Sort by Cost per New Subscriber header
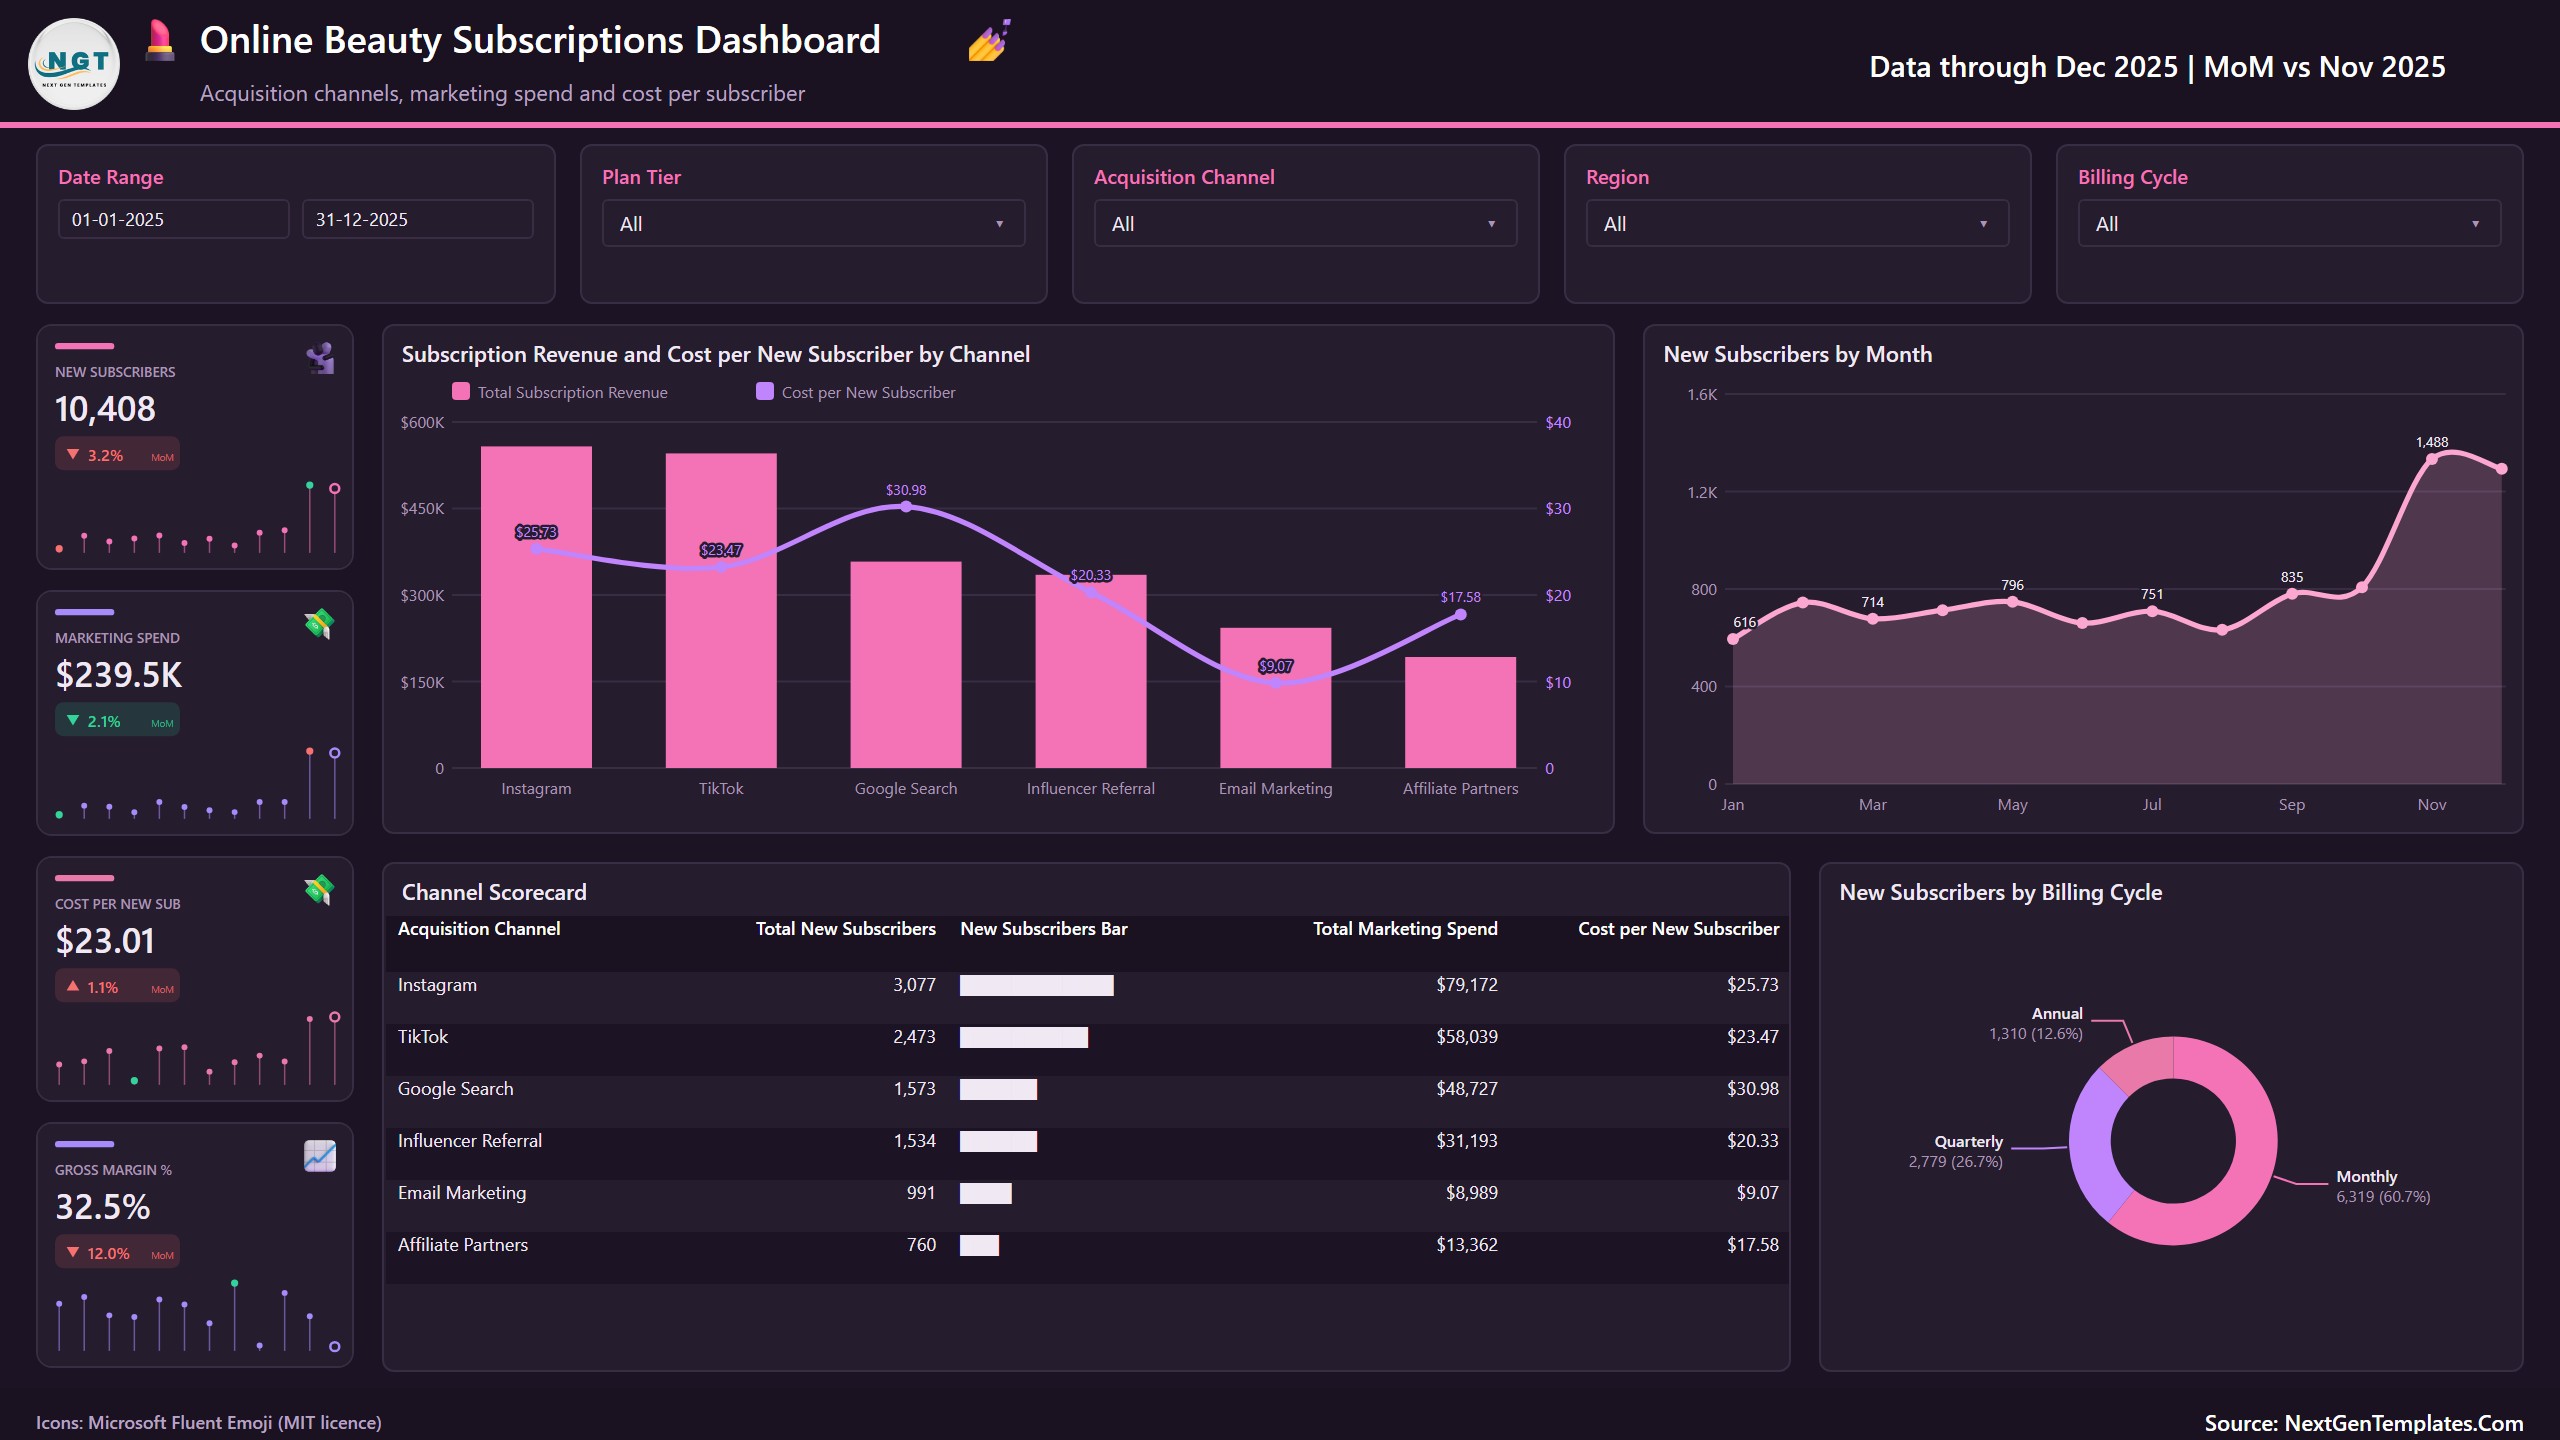 coord(1678,929)
